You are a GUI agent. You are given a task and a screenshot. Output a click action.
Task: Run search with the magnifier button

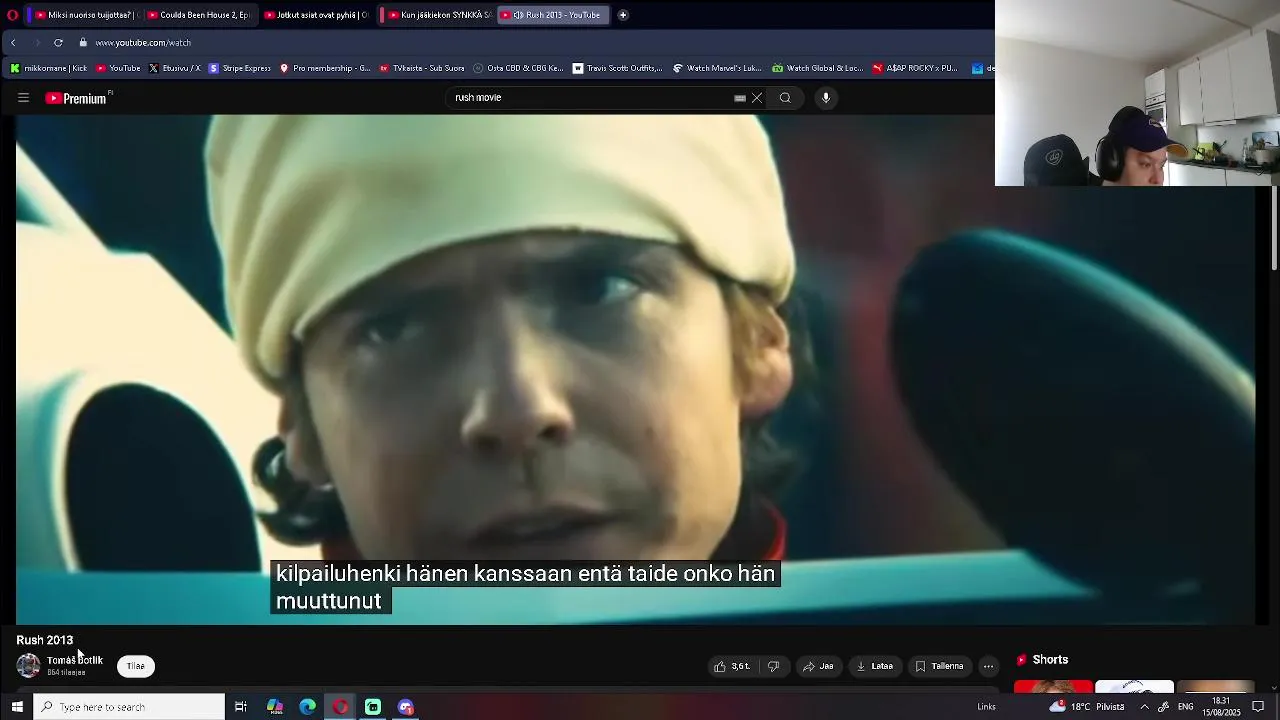(785, 98)
